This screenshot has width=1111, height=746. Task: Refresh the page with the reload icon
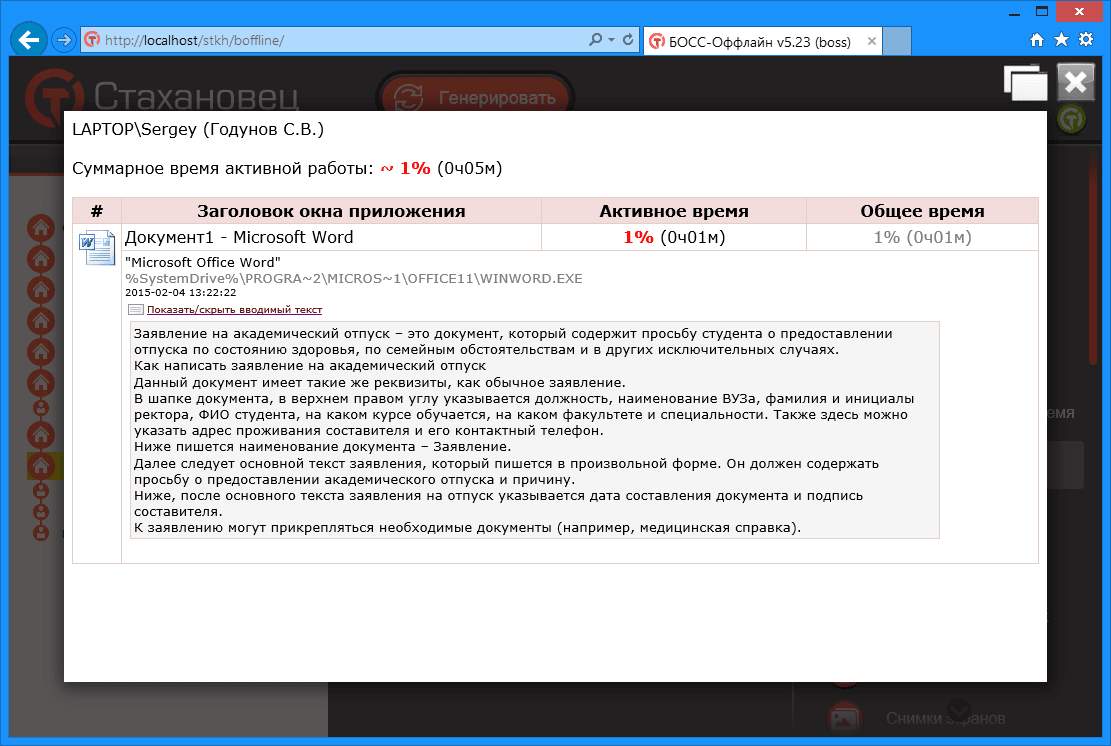[x=628, y=40]
